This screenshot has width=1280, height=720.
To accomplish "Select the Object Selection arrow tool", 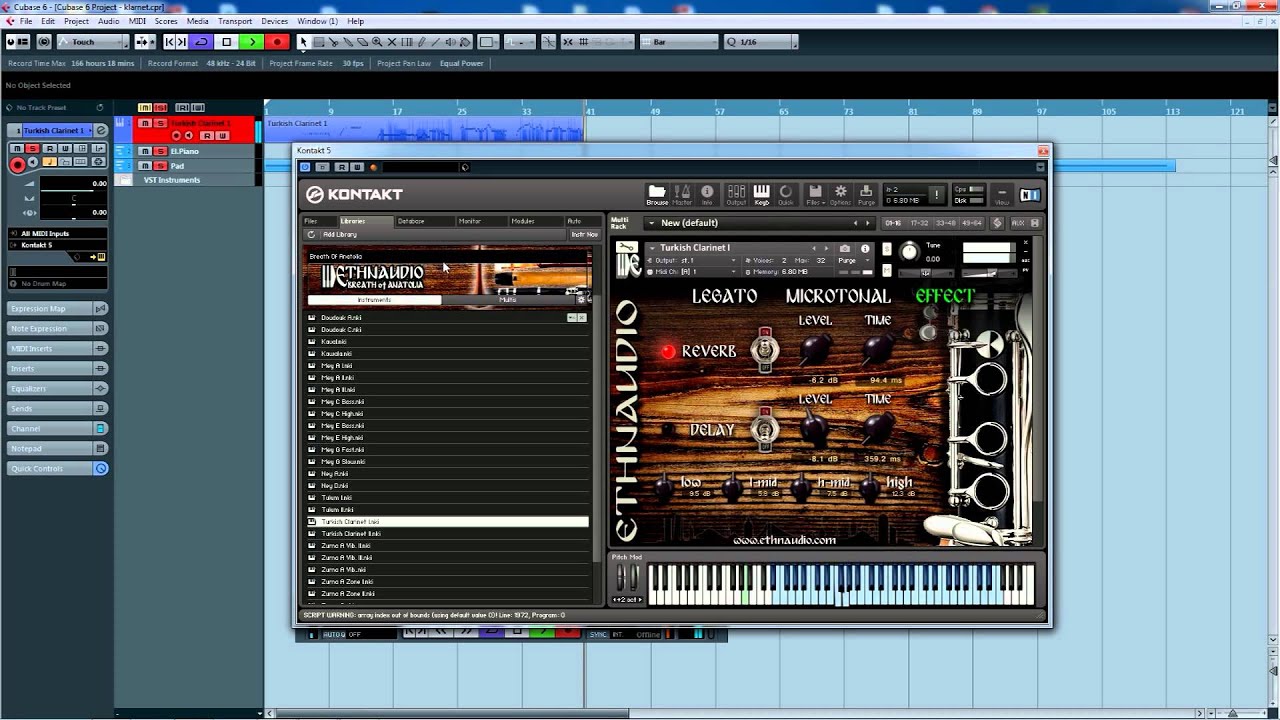I will point(304,42).
